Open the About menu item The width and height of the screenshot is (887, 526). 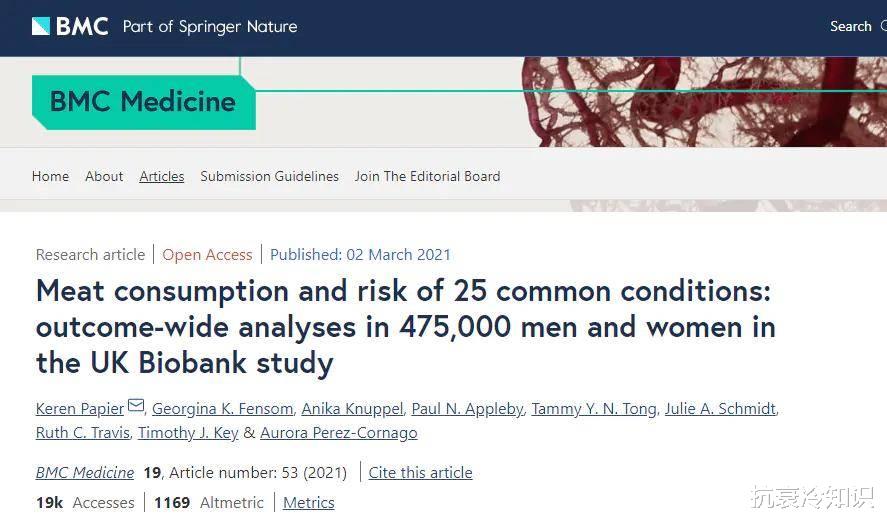[104, 176]
